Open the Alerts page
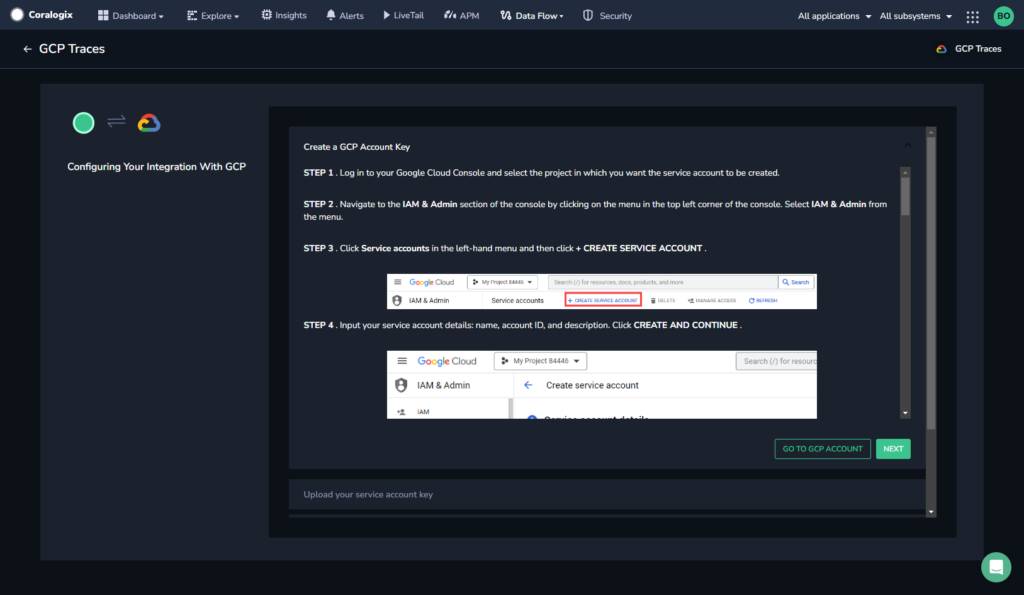This screenshot has height=595, width=1024. (x=345, y=16)
